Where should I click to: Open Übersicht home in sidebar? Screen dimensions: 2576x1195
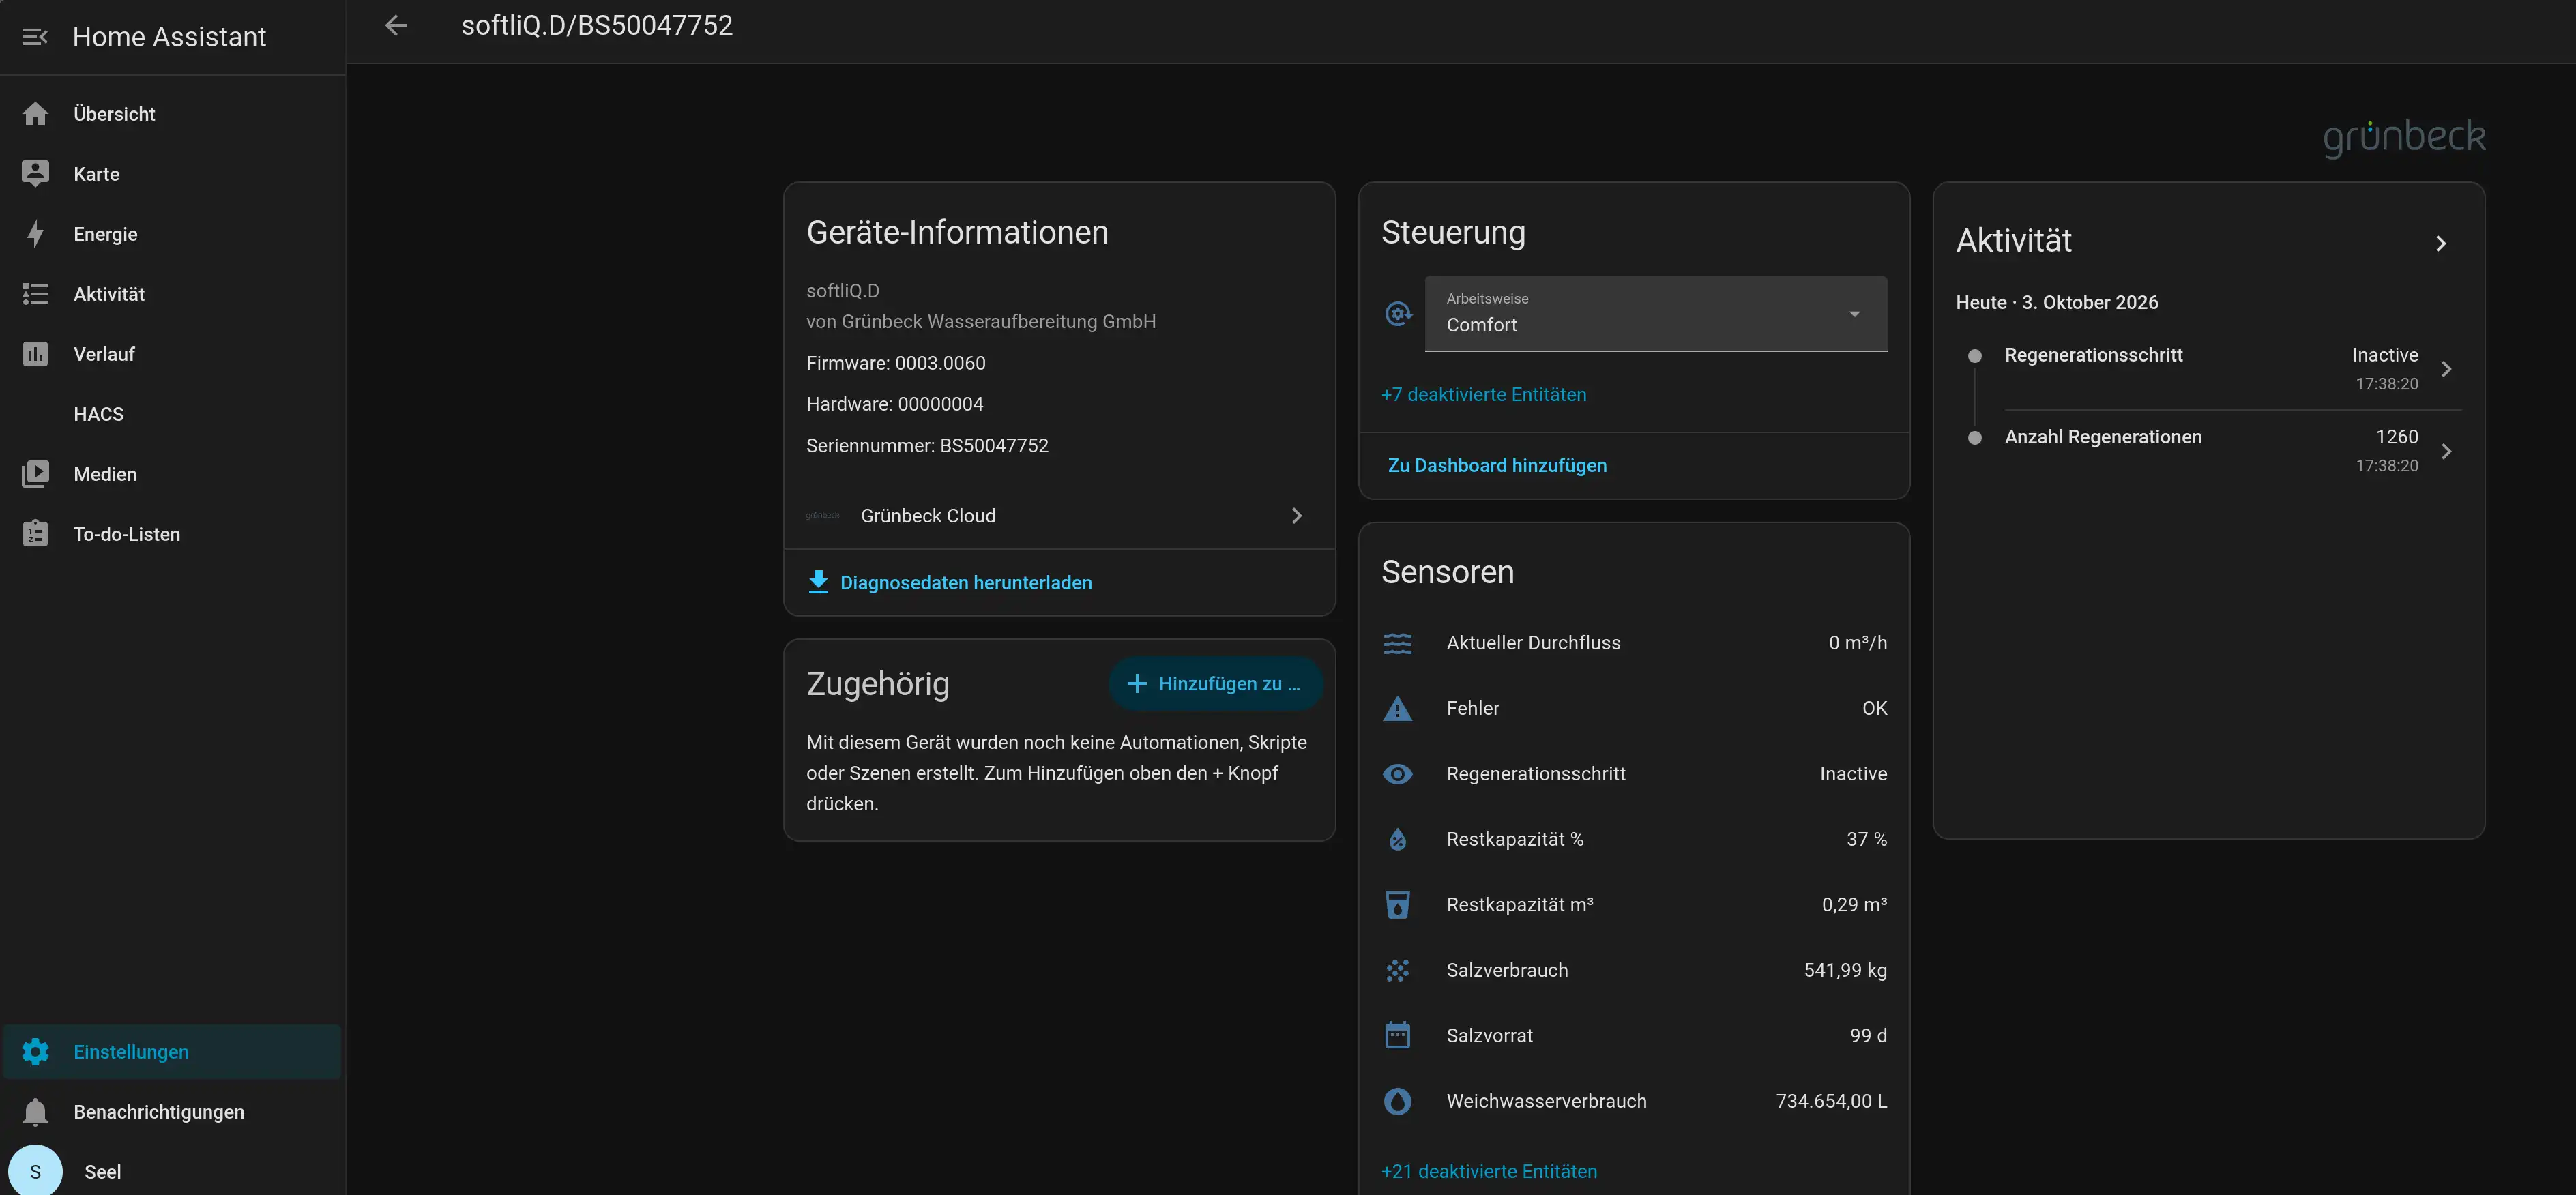[x=172, y=114]
